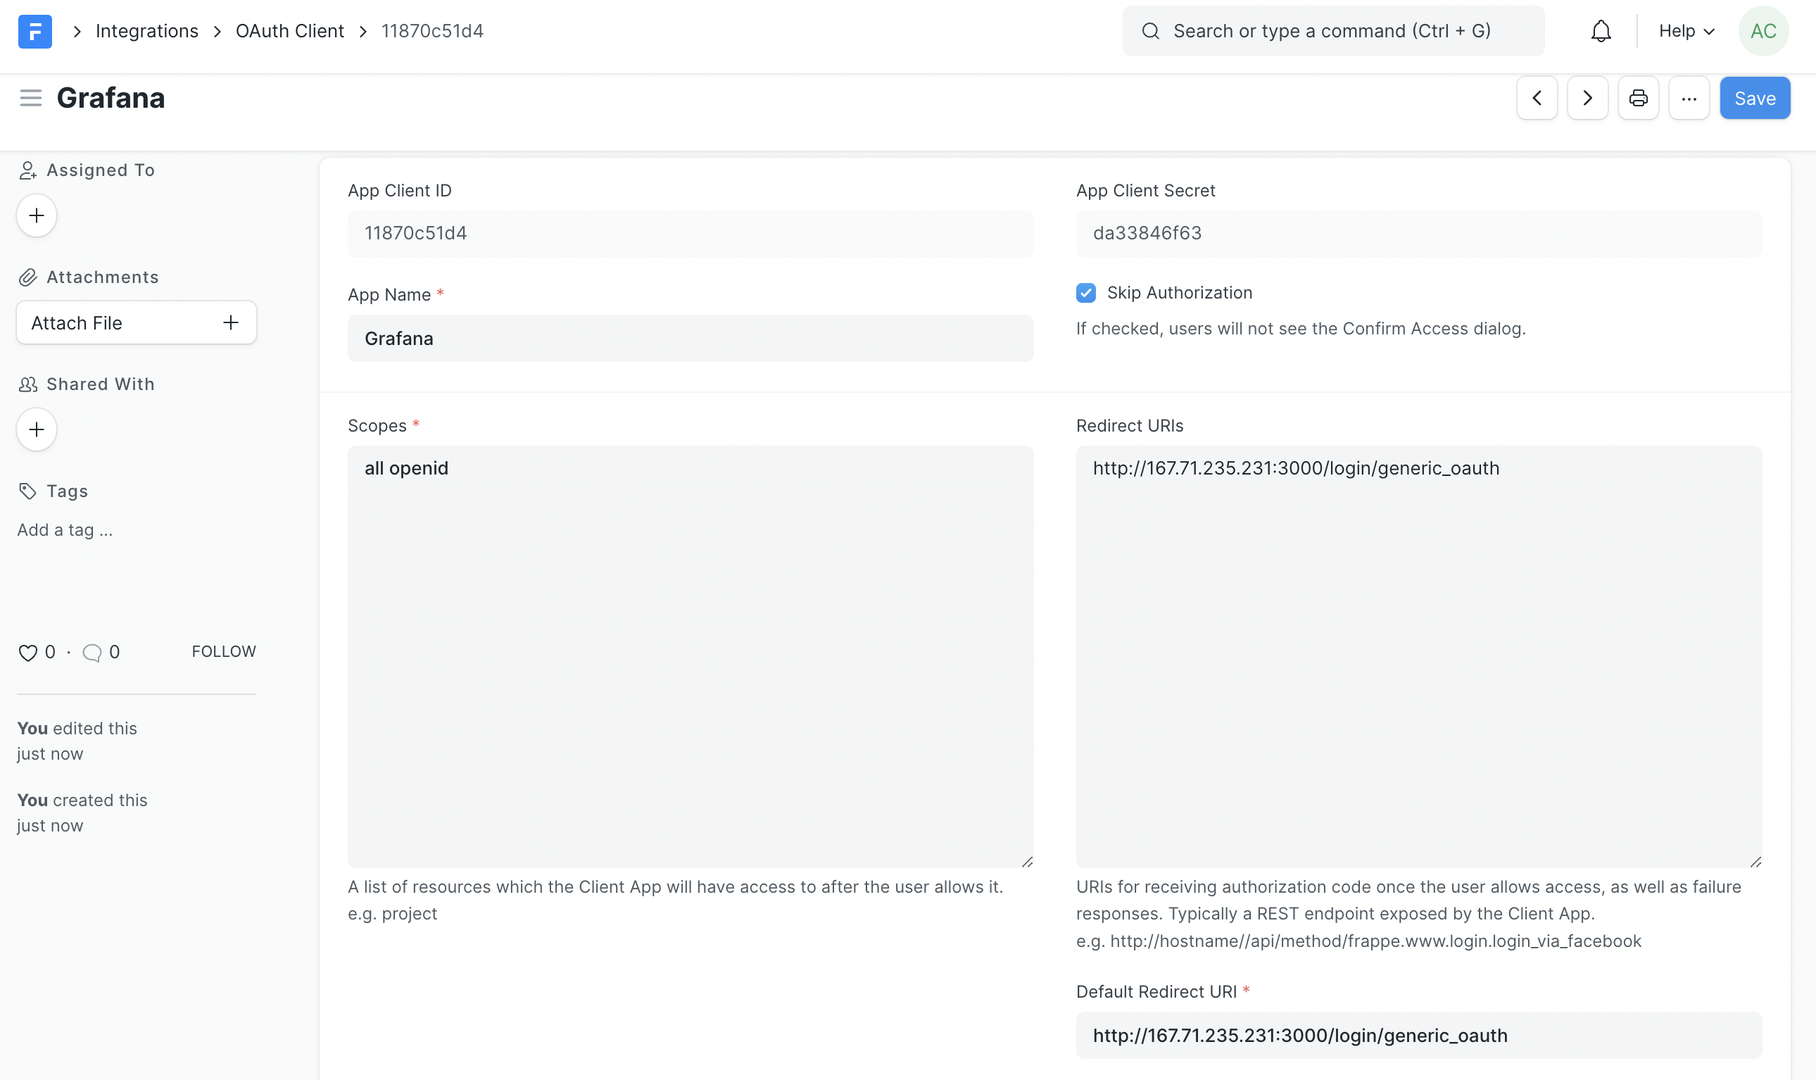The width and height of the screenshot is (1816, 1080).
Task: Uncheck the Skip Authorization checkbox
Action: pyautogui.click(x=1086, y=292)
